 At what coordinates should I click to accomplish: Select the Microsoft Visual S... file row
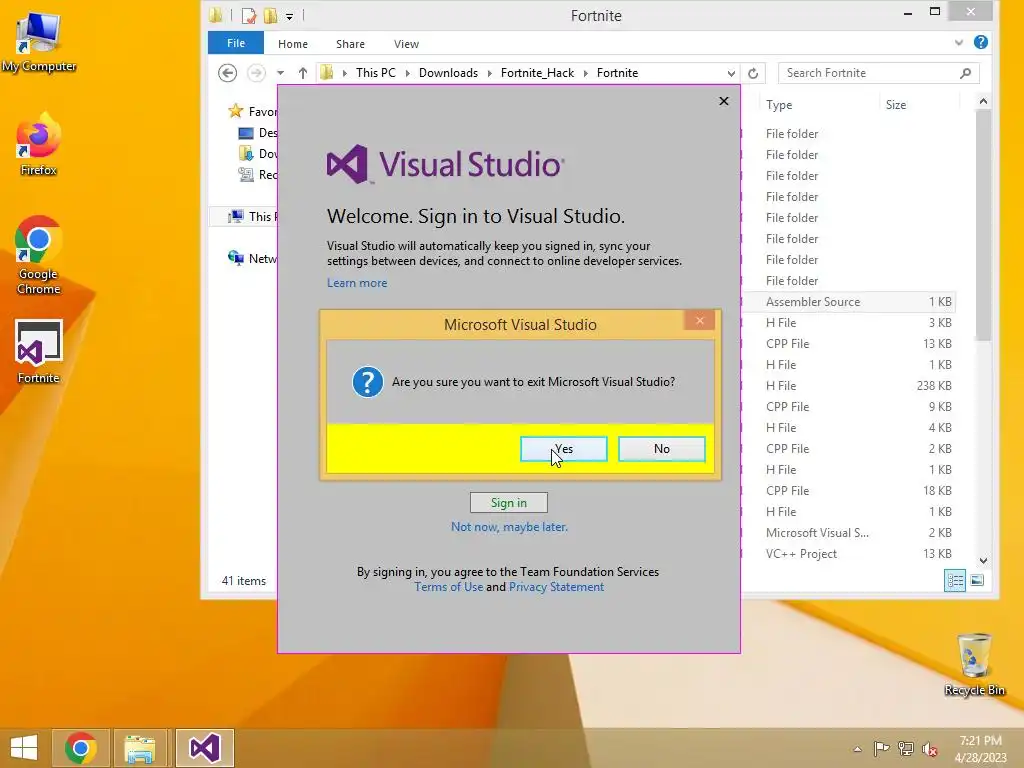tap(849, 532)
